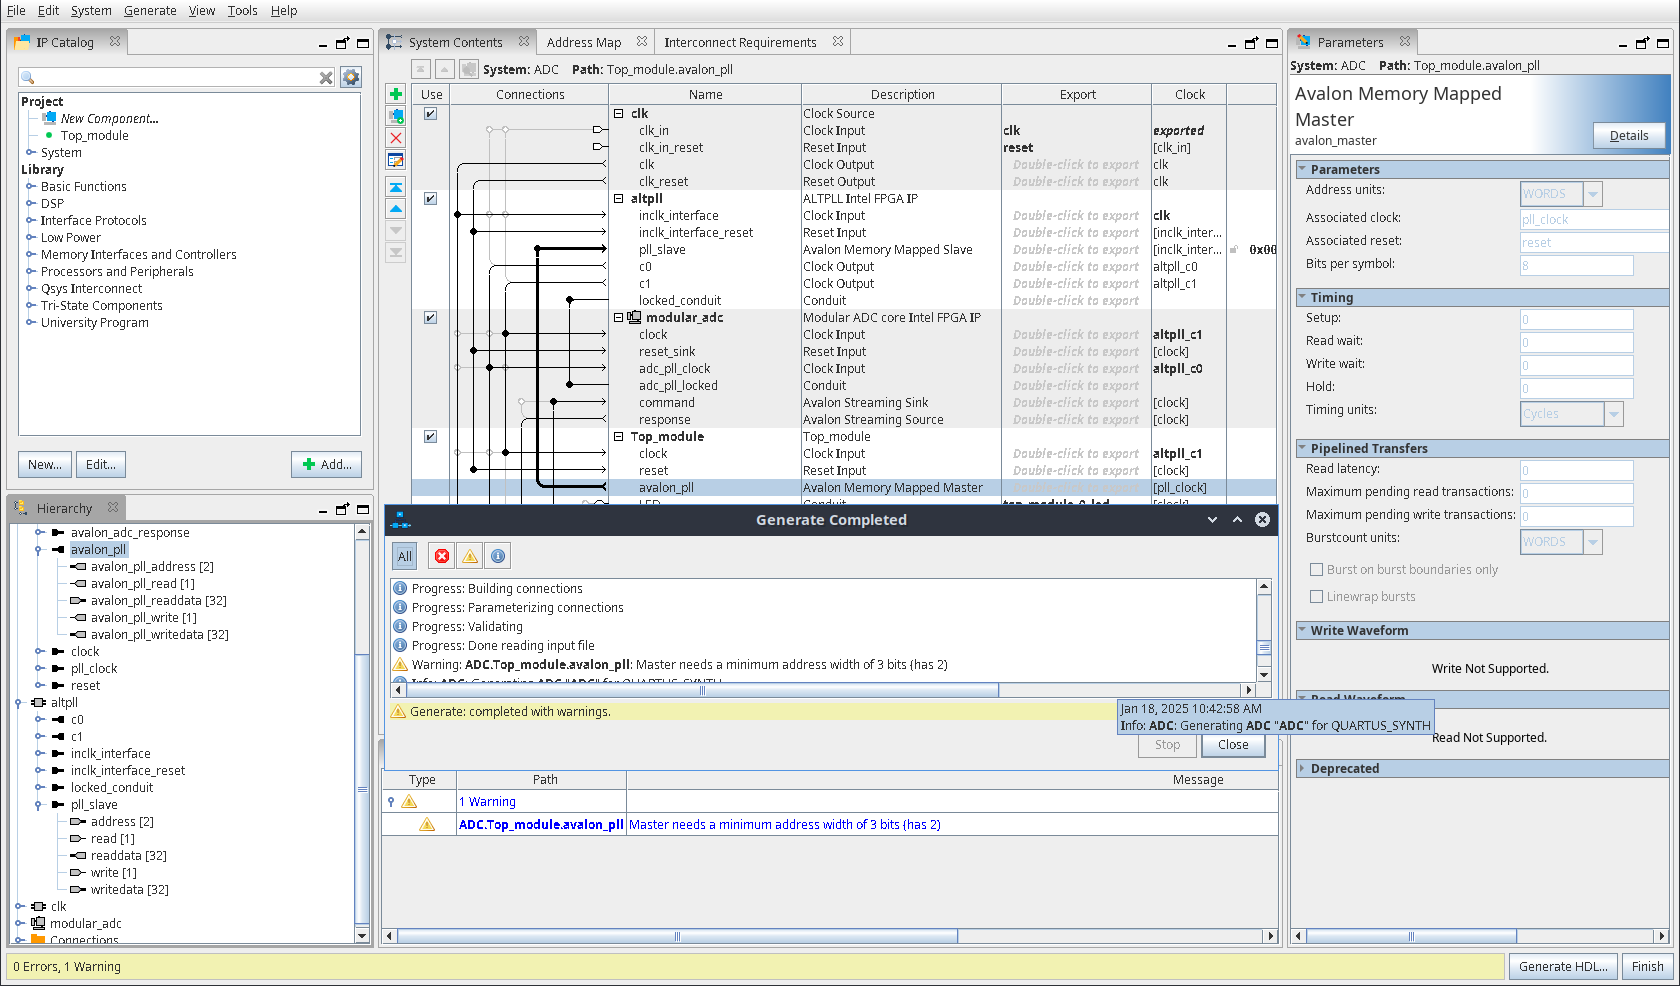The height and width of the screenshot is (986, 1680).
Task: Expand the Deprecated parameters section
Action: click(x=1302, y=769)
